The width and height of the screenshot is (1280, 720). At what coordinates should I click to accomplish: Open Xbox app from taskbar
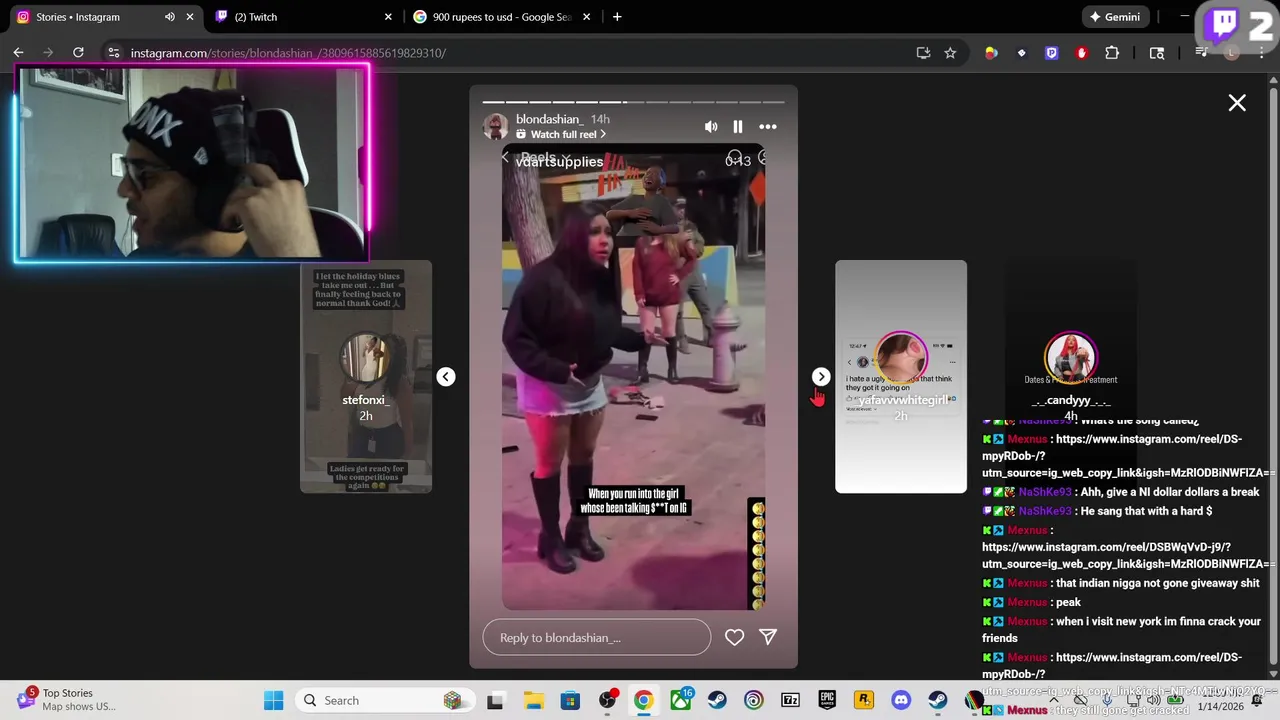(680, 701)
